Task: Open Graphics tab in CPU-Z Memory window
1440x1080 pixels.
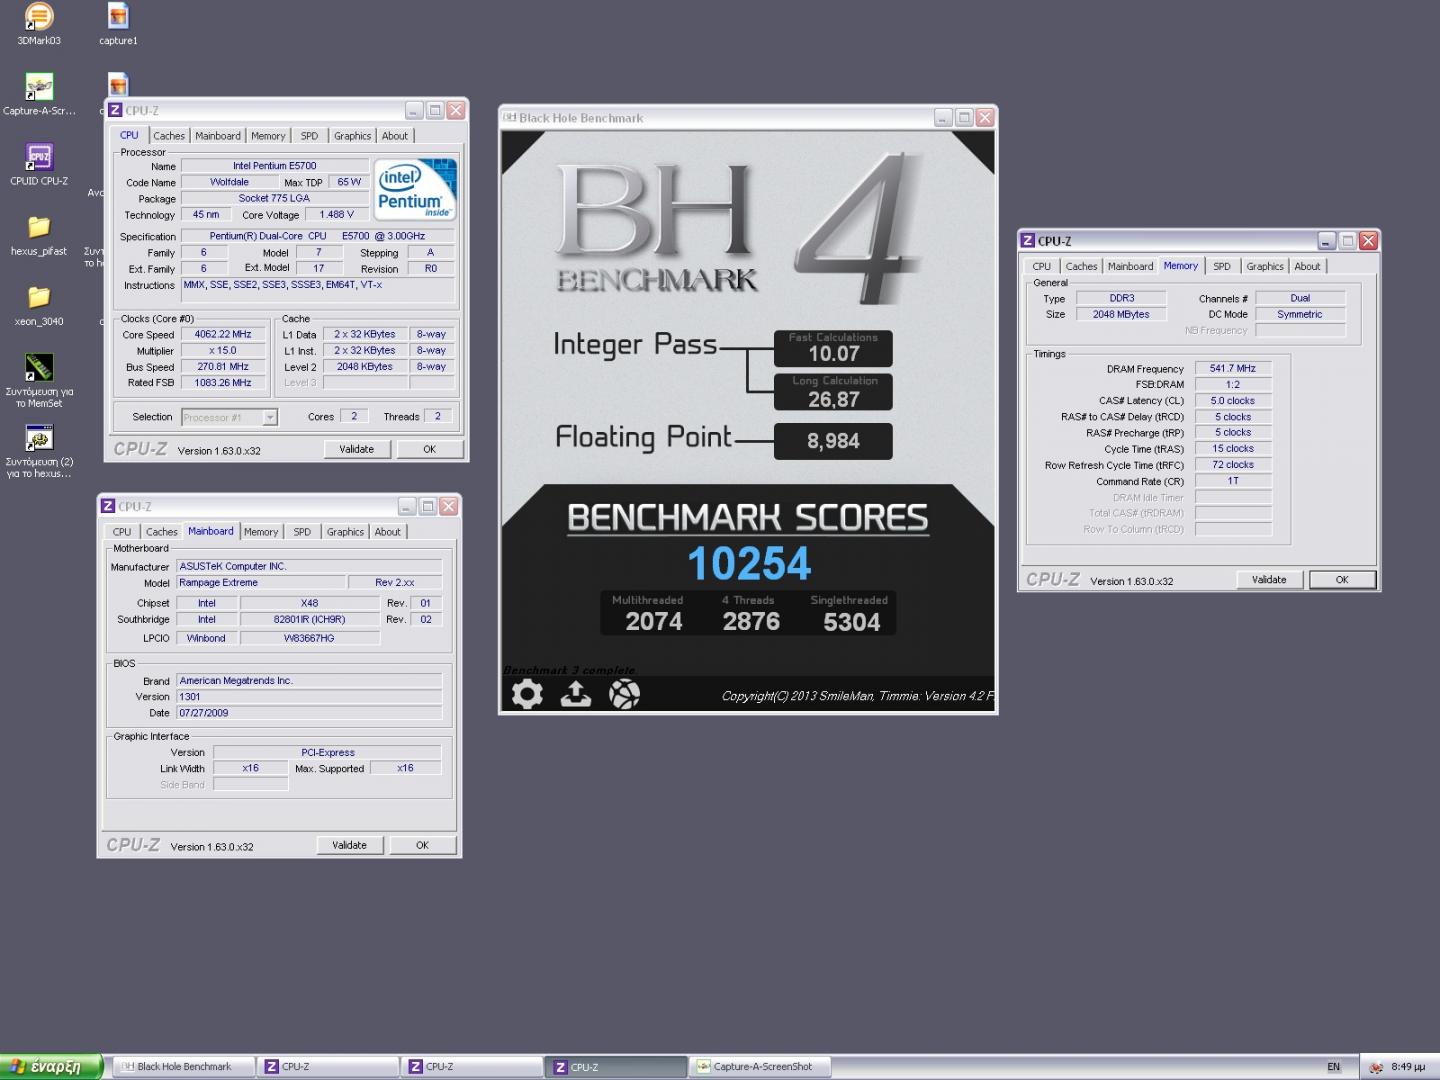Action: click(x=1265, y=266)
